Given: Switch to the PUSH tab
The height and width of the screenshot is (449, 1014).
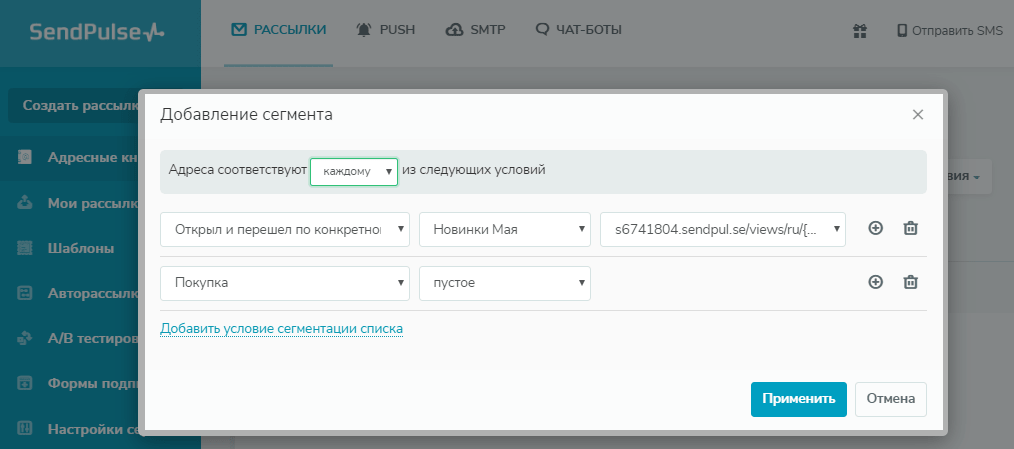Looking at the screenshot, I should tap(386, 30).
